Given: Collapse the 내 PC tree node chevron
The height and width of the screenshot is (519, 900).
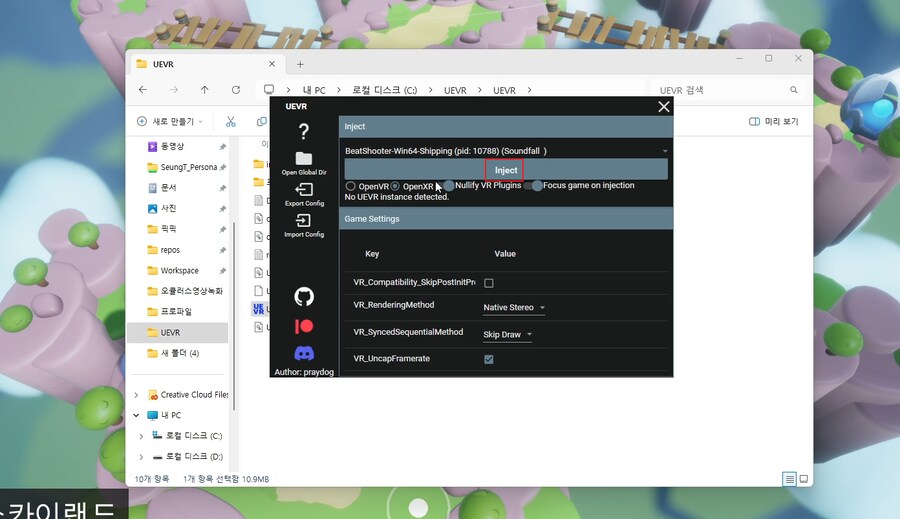Looking at the screenshot, I should (137, 415).
